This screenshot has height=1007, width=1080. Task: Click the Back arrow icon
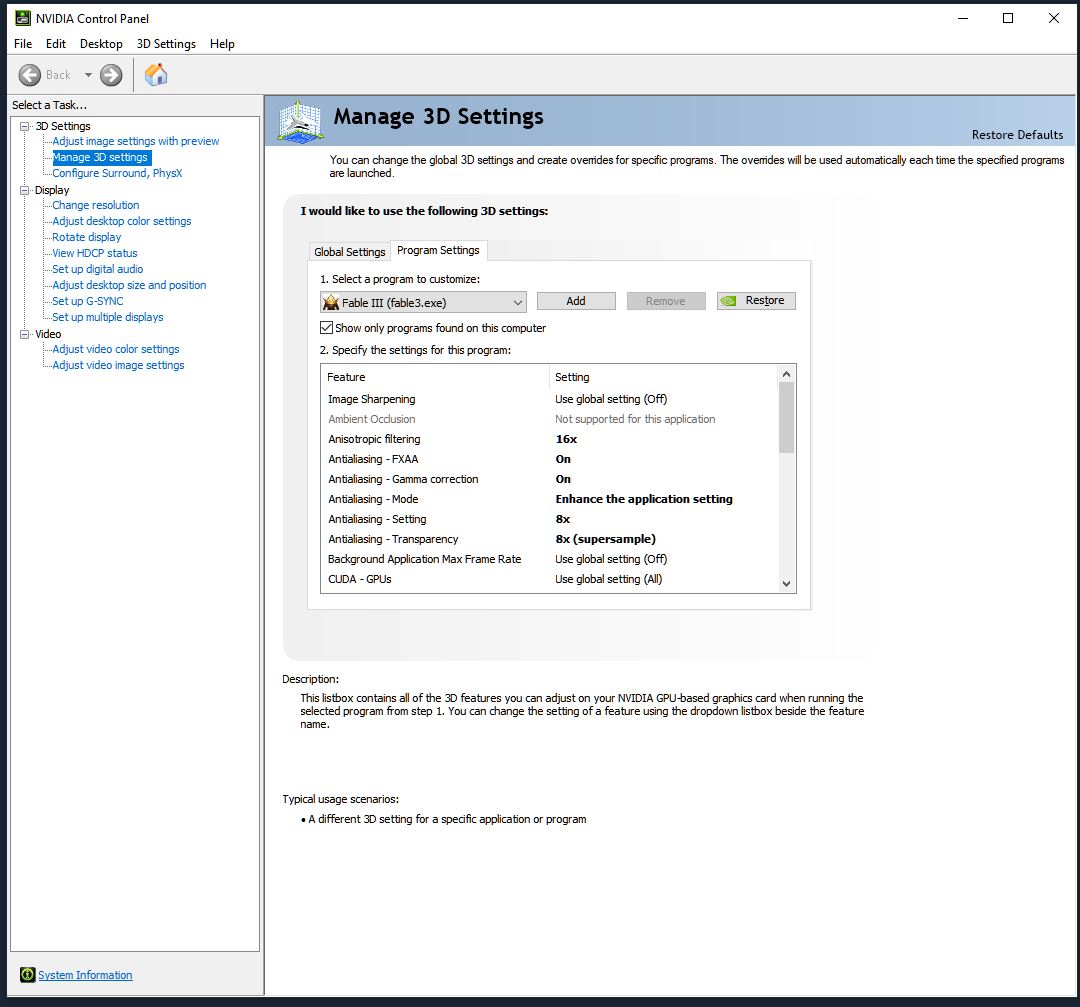coord(30,75)
